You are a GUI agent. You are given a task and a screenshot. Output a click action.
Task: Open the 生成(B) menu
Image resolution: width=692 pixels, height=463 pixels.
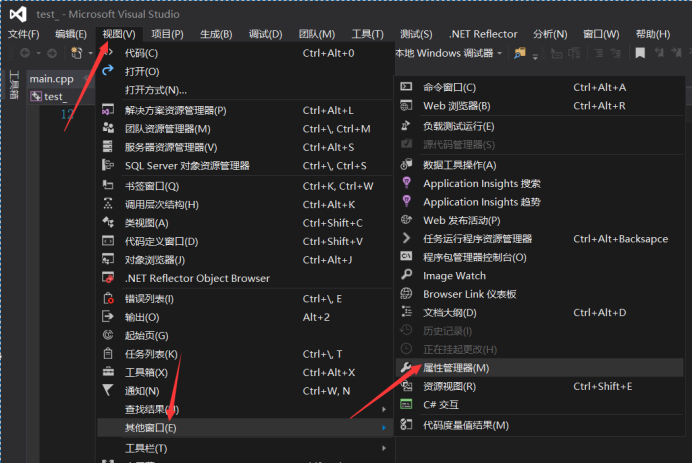(216, 34)
